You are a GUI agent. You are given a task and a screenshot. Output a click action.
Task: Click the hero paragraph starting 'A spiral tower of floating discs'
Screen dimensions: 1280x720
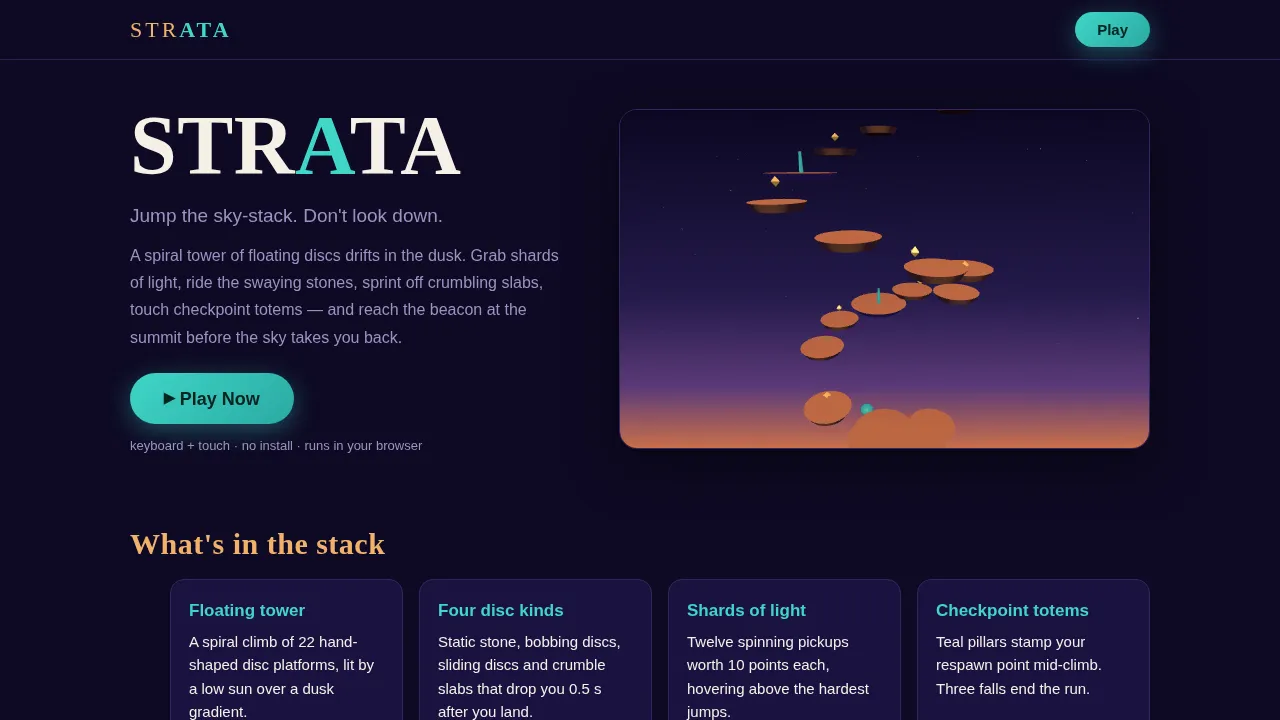(x=345, y=296)
